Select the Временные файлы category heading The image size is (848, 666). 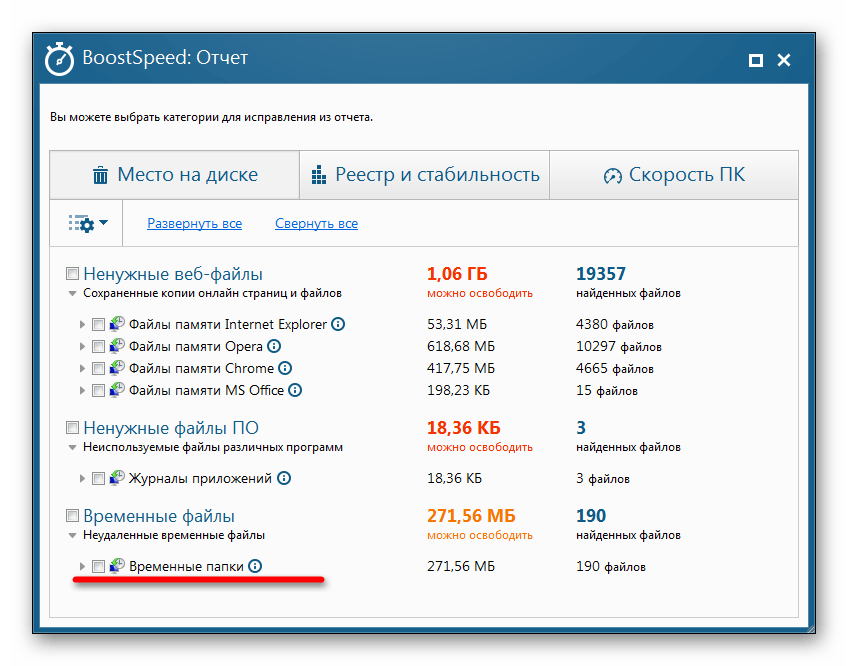pyautogui.click(x=159, y=516)
